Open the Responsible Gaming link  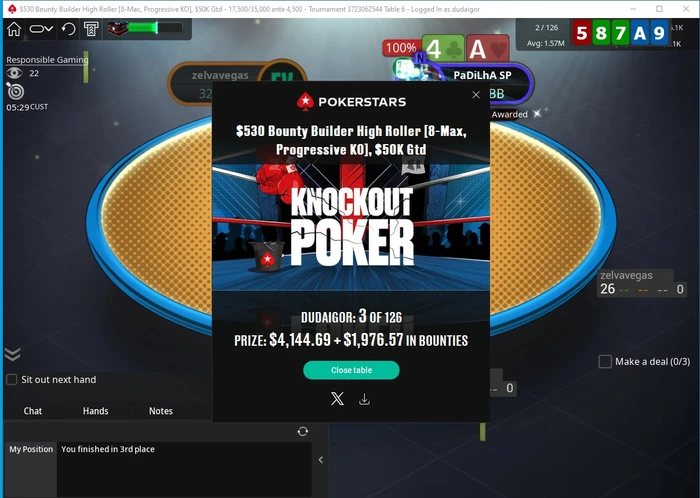click(x=47, y=60)
